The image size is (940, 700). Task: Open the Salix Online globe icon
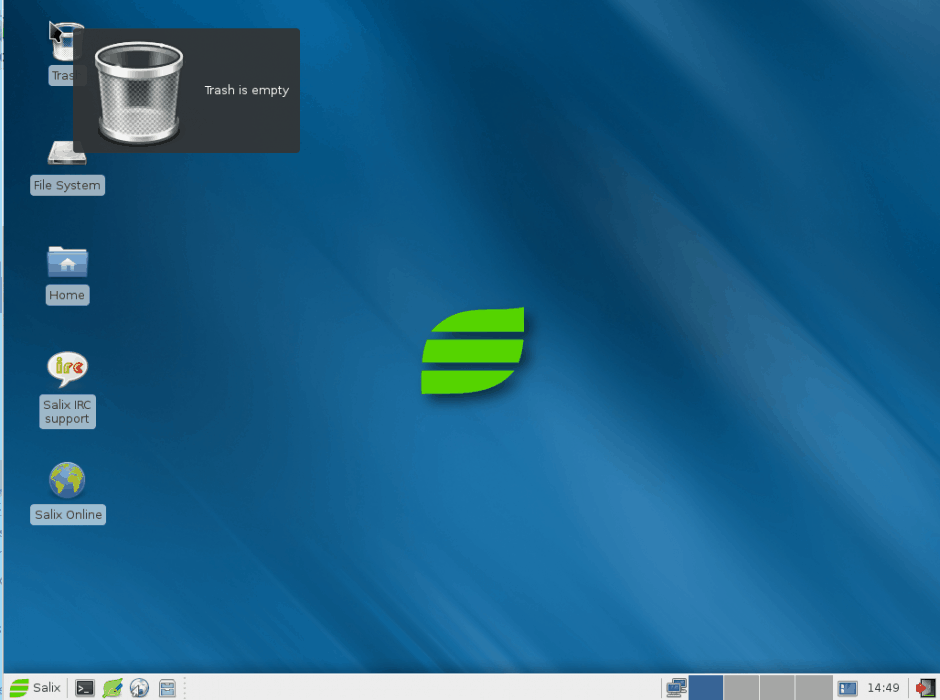(x=67, y=478)
